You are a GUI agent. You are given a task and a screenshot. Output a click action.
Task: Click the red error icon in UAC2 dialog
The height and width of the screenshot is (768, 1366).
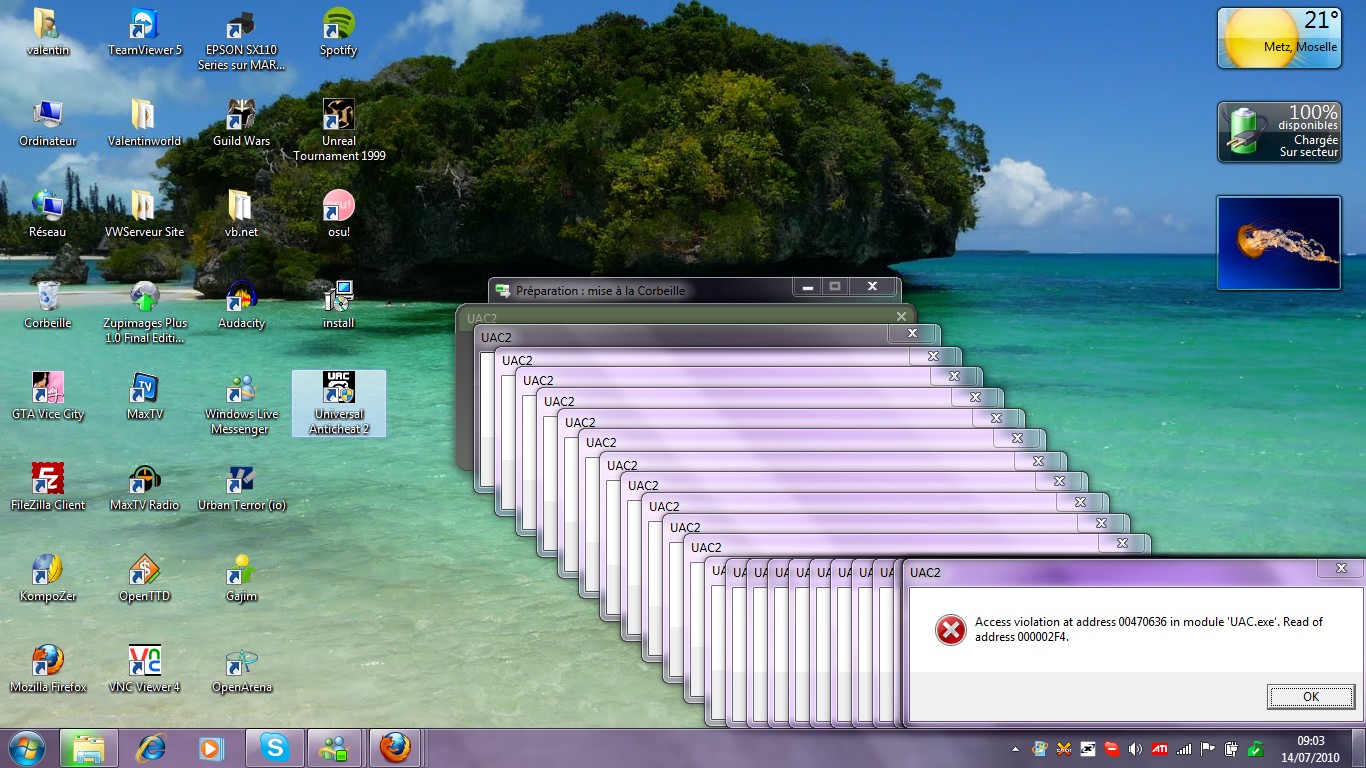pos(950,629)
